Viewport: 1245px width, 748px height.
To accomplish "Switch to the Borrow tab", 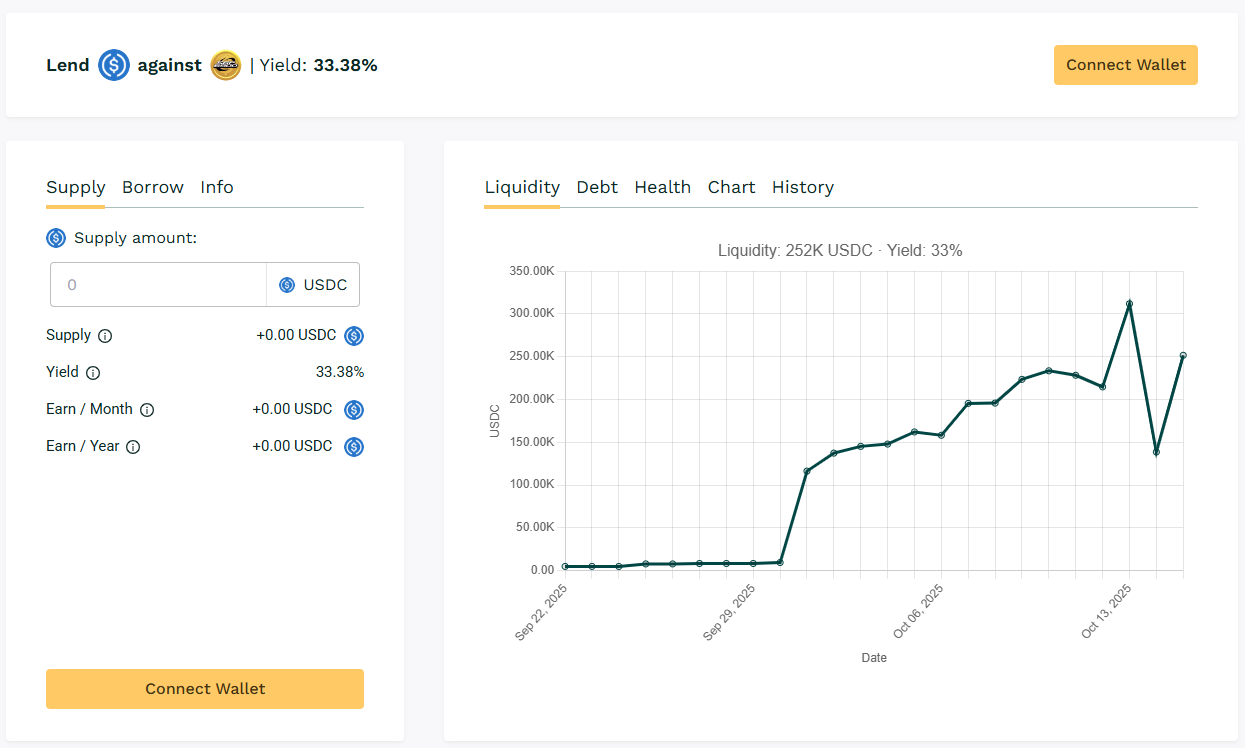I will coord(153,187).
